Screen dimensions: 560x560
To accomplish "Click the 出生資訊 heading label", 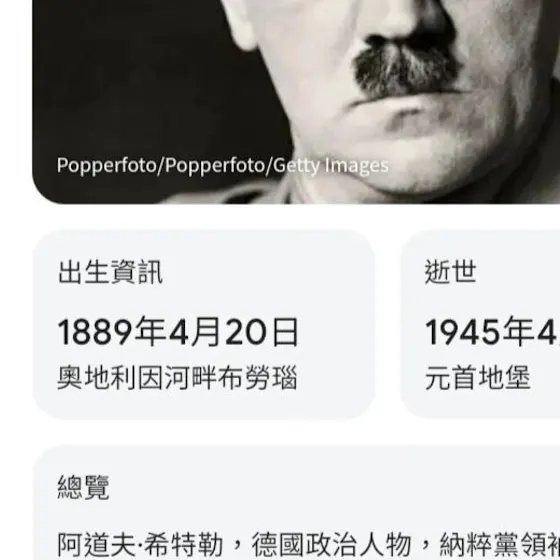I will [110, 272].
